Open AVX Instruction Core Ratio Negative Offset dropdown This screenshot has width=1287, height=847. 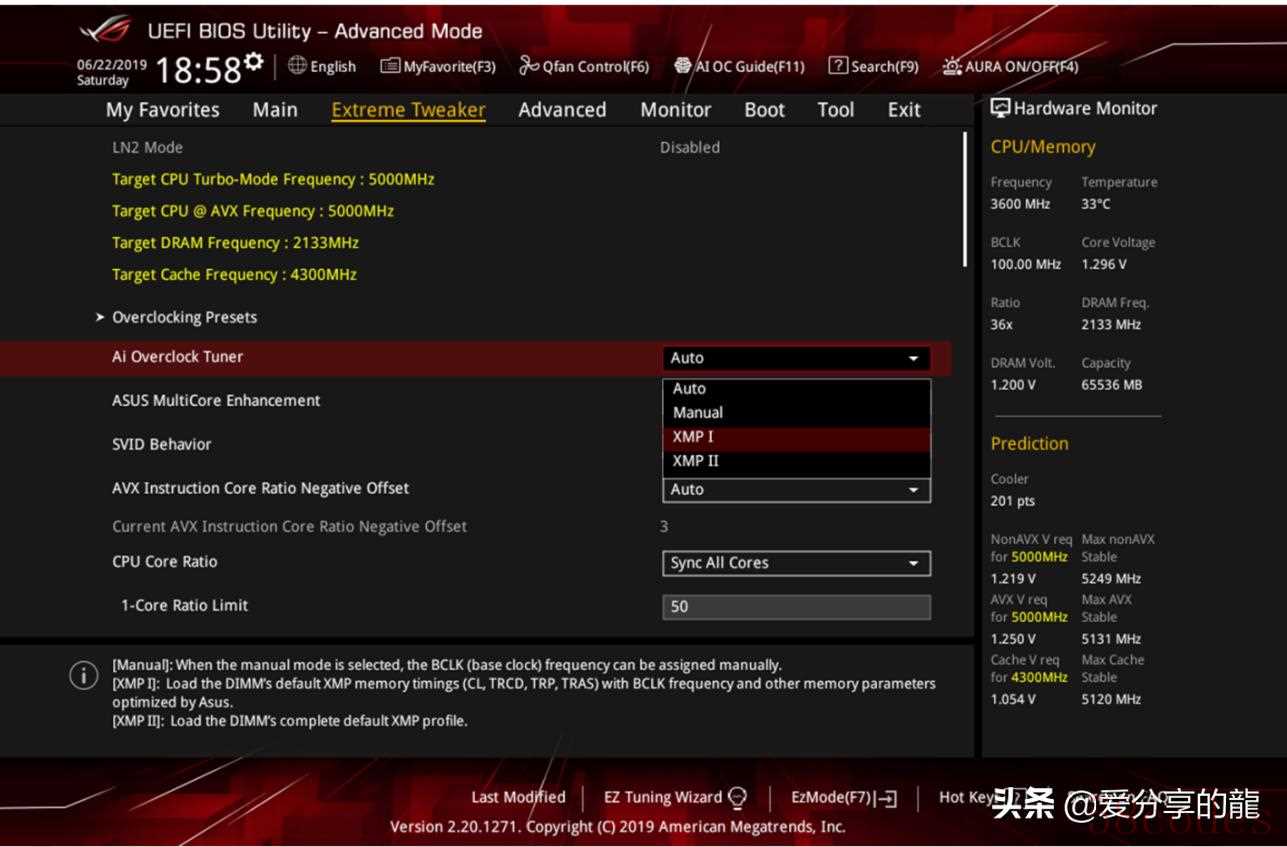796,490
